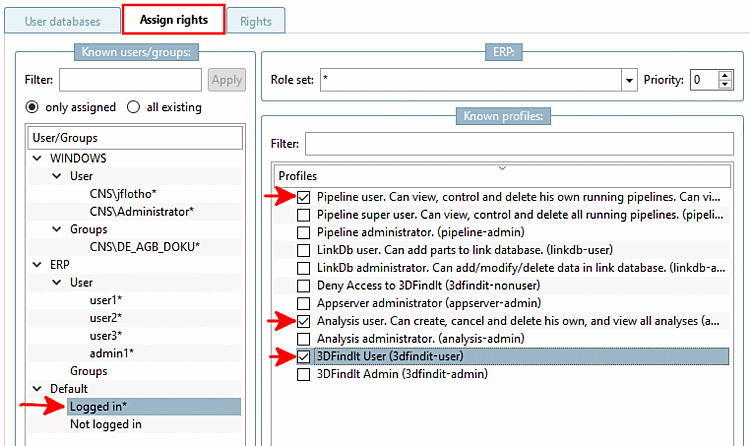Click the Known users Filter text field

pyautogui.click(x=131, y=80)
